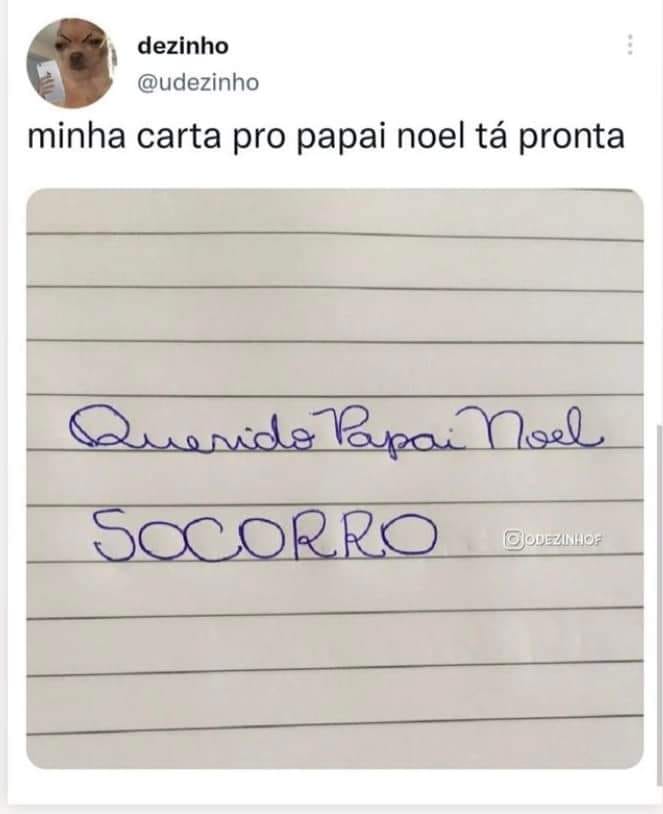Click the word 'carta' in tweet
The height and width of the screenshot is (814, 663).
179,138
